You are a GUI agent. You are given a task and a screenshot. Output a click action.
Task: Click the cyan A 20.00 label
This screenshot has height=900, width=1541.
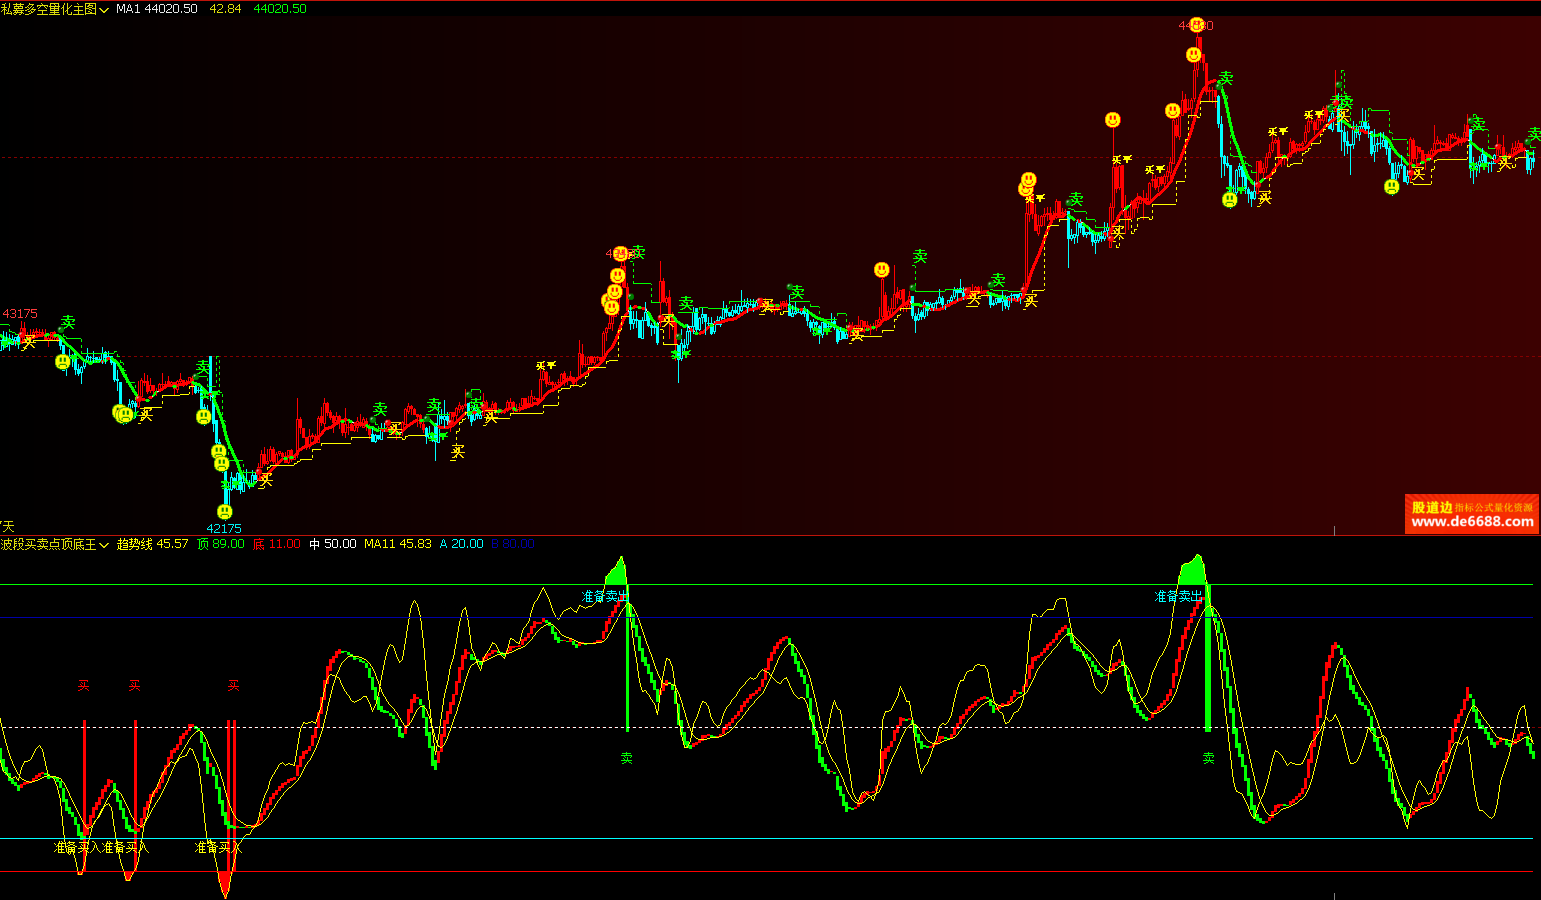(461, 544)
